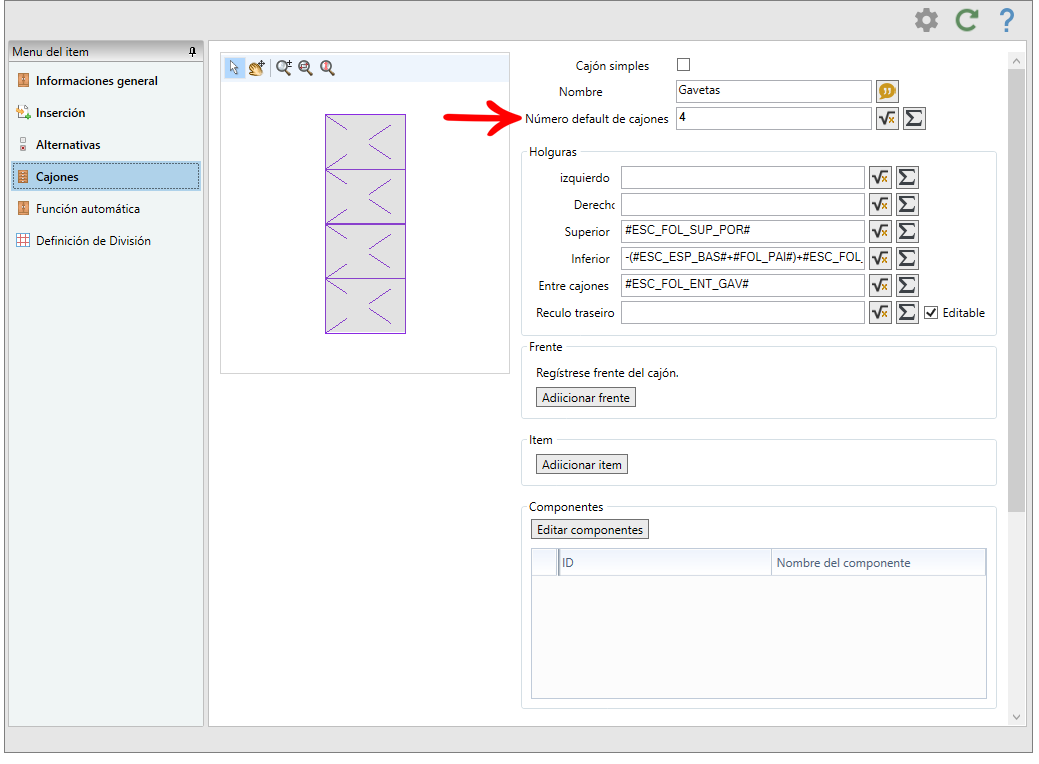Click sigma icon for Inferior holgura

pyautogui.click(x=907, y=258)
